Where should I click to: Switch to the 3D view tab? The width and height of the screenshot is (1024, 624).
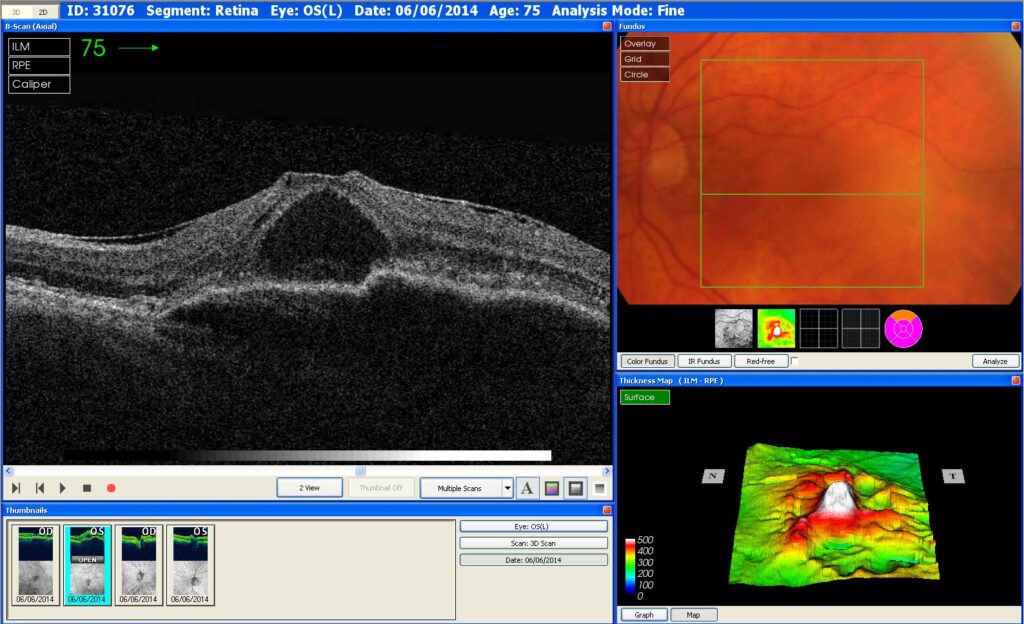click(16, 12)
